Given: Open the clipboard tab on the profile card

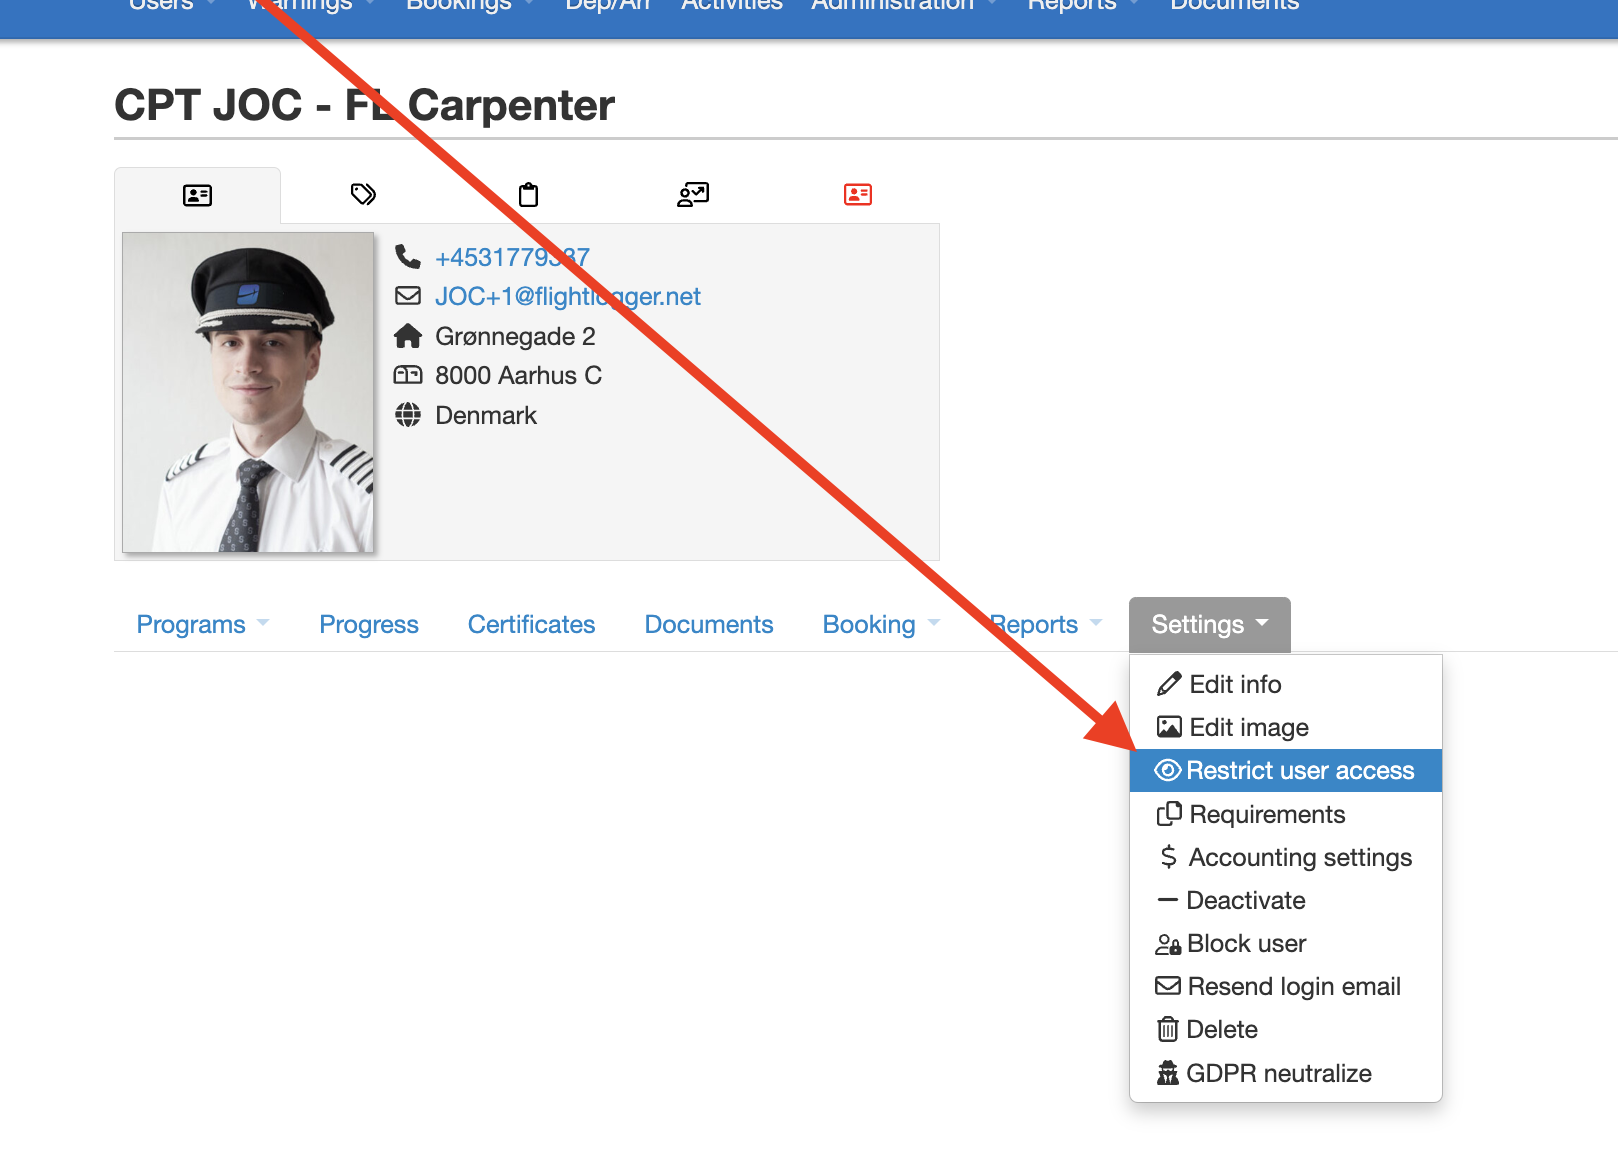Looking at the screenshot, I should [x=529, y=194].
